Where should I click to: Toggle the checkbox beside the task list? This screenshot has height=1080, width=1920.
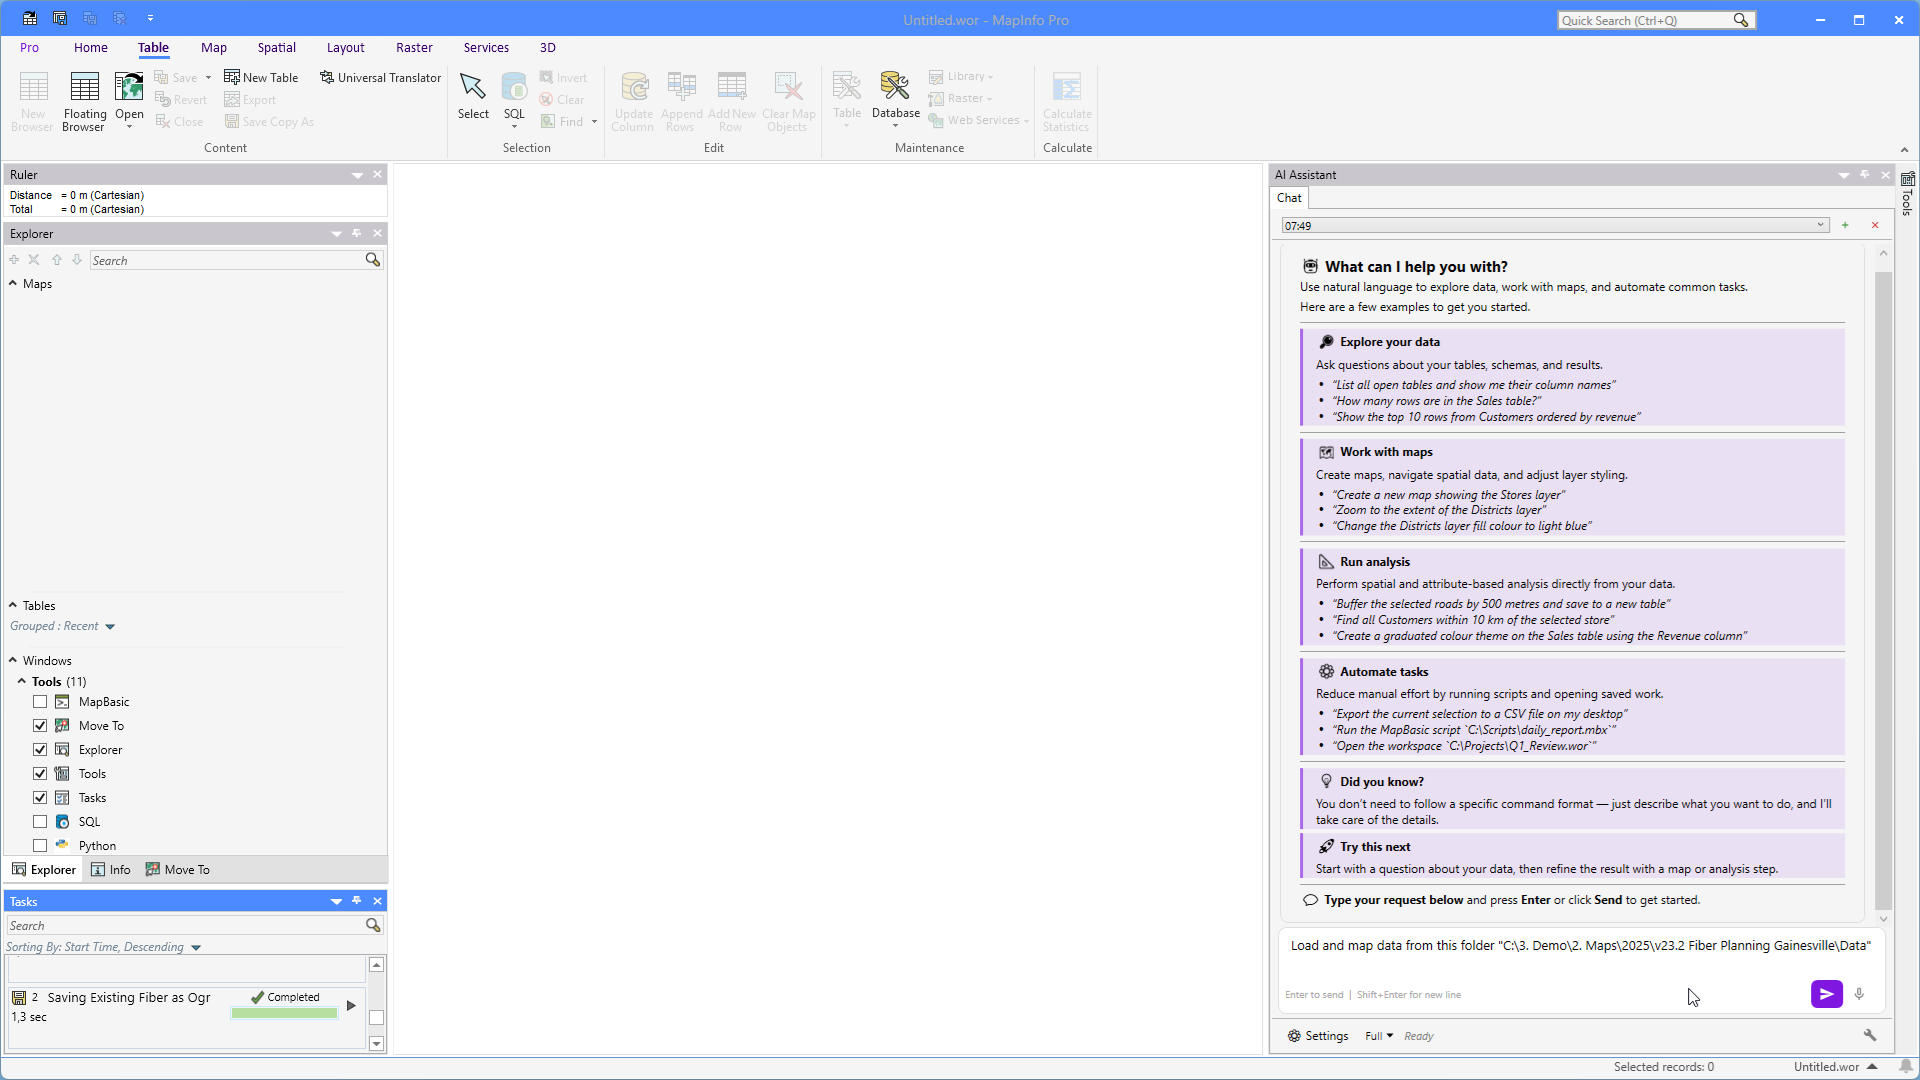pos(376,1017)
